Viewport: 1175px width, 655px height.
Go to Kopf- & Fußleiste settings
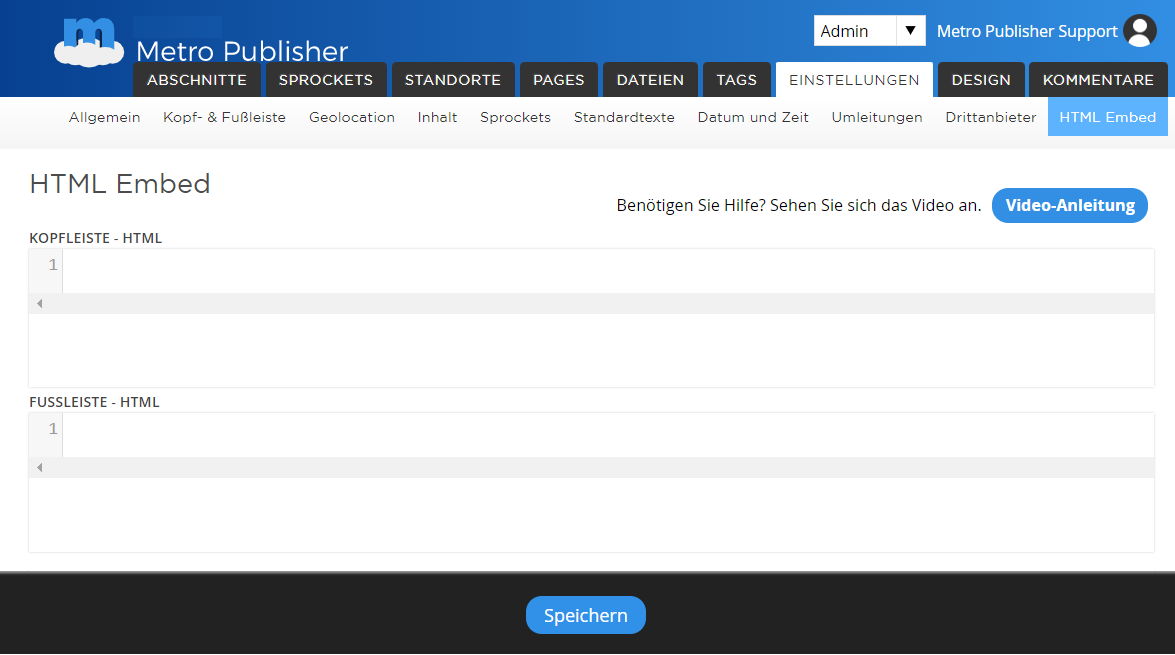coord(224,117)
